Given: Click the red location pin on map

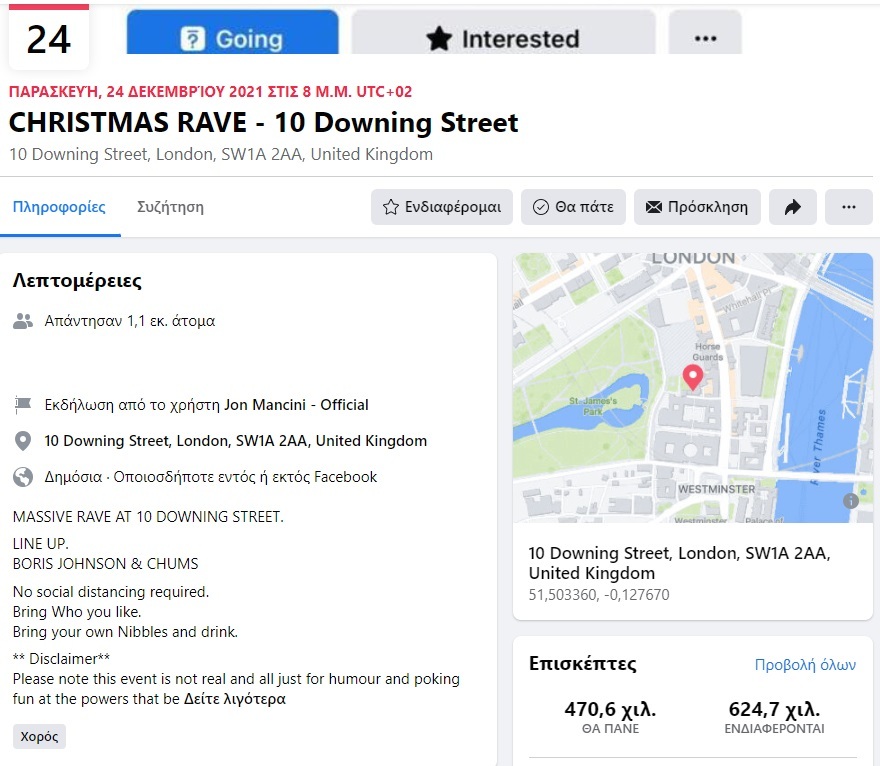Looking at the screenshot, I should click(x=692, y=377).
